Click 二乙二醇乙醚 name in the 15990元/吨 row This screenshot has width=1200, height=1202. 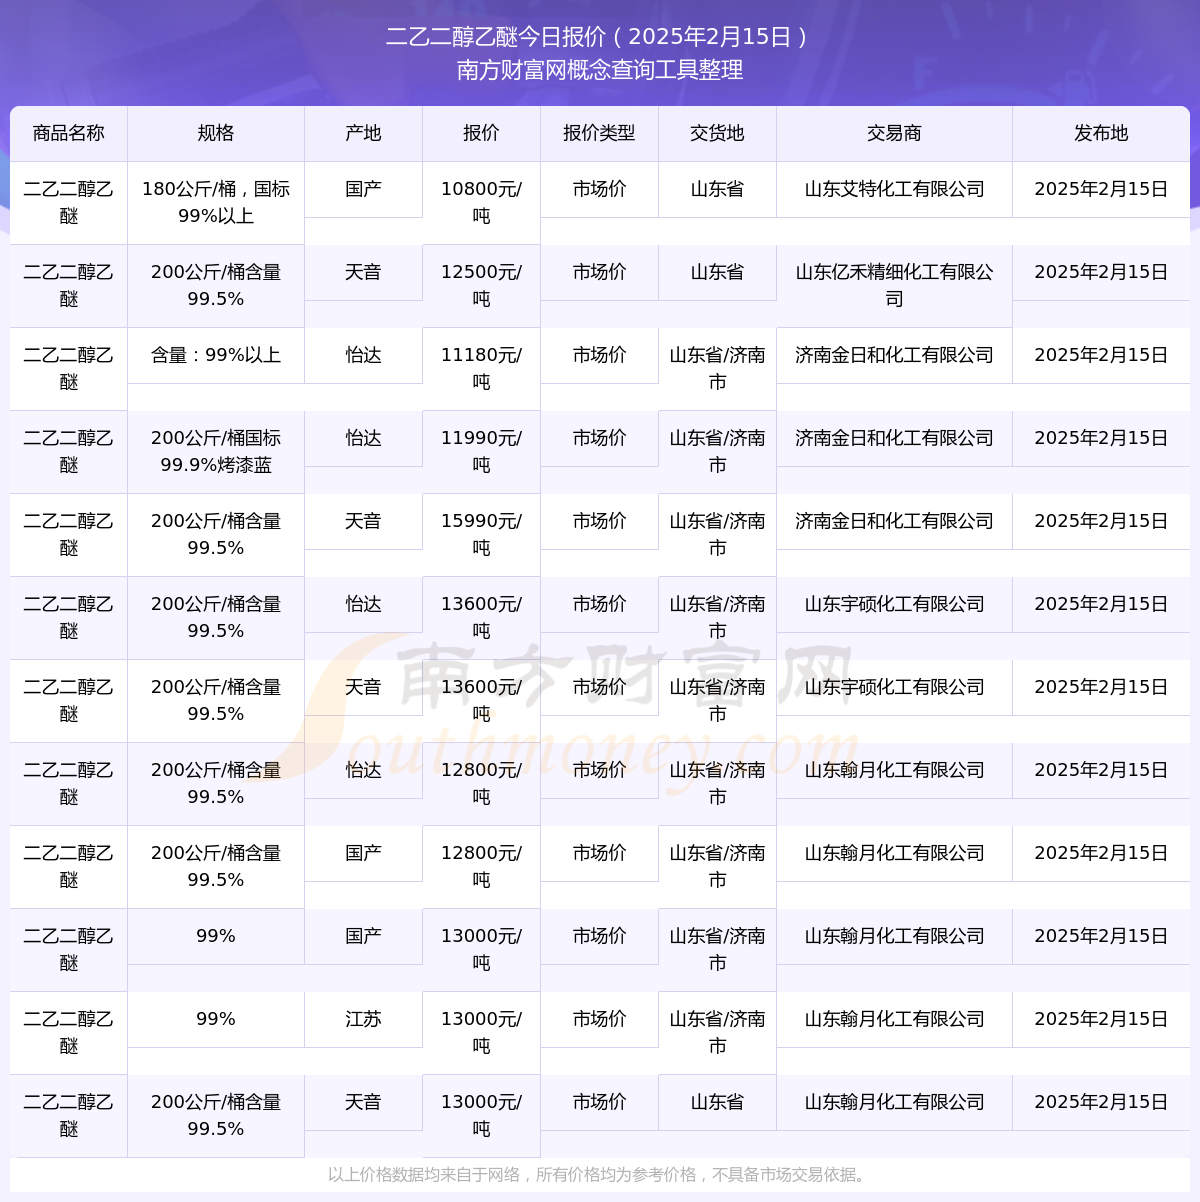point(69,534)
